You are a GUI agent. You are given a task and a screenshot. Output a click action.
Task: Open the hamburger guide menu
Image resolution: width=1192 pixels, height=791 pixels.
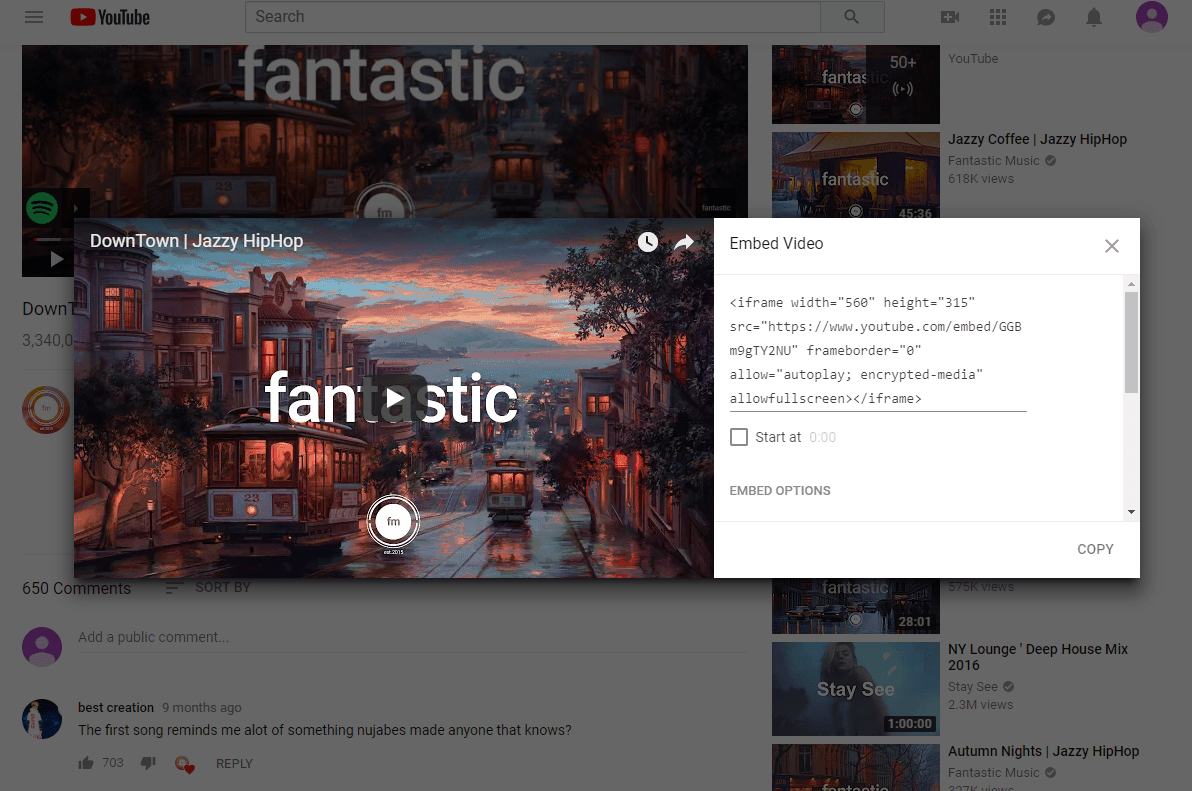[33, 17]
